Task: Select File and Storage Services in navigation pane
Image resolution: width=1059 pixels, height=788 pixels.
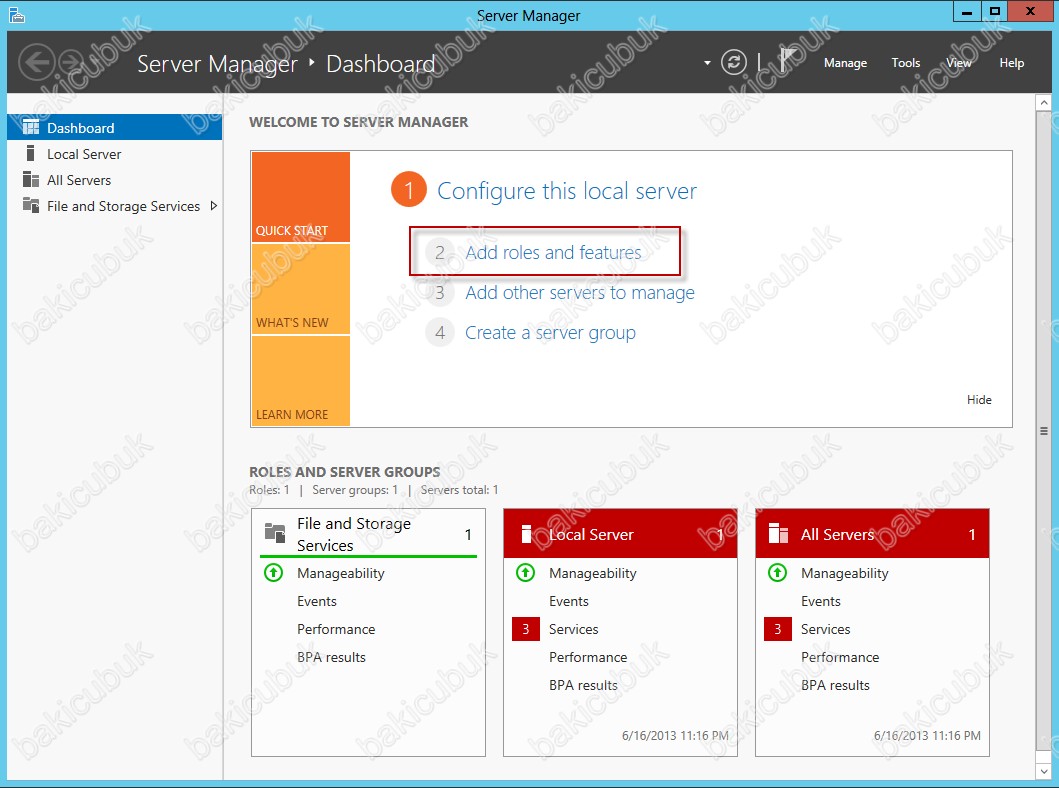Action: tap(115, 206)
